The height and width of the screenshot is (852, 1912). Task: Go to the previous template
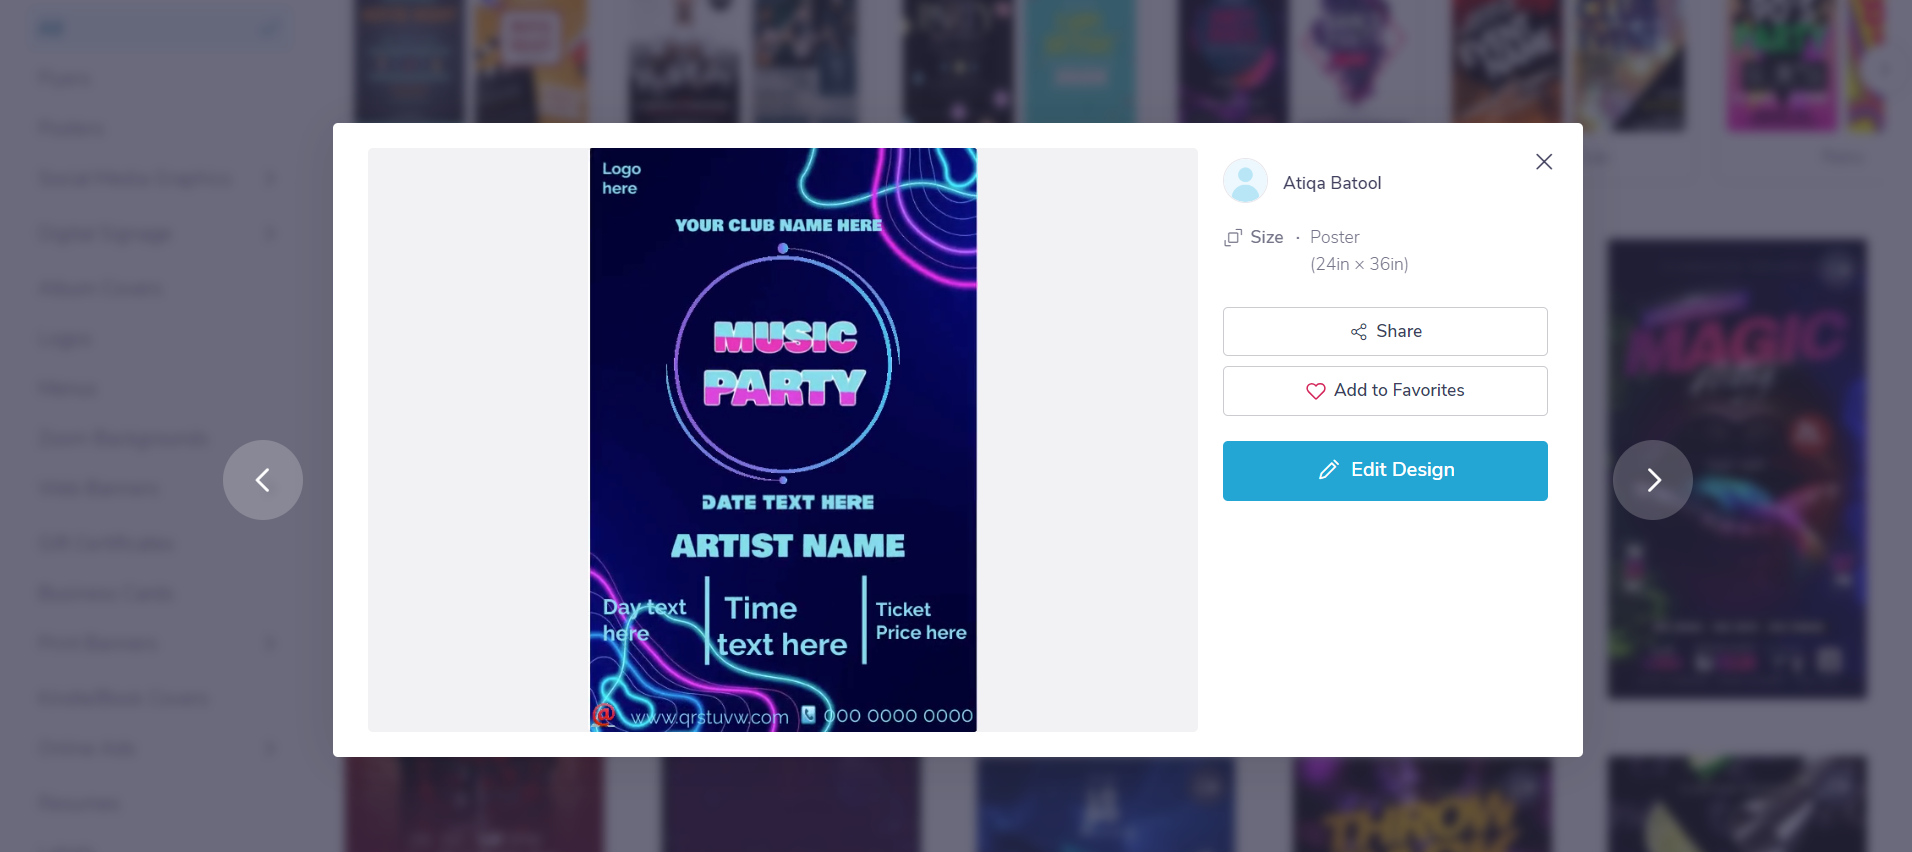[263, 480]
